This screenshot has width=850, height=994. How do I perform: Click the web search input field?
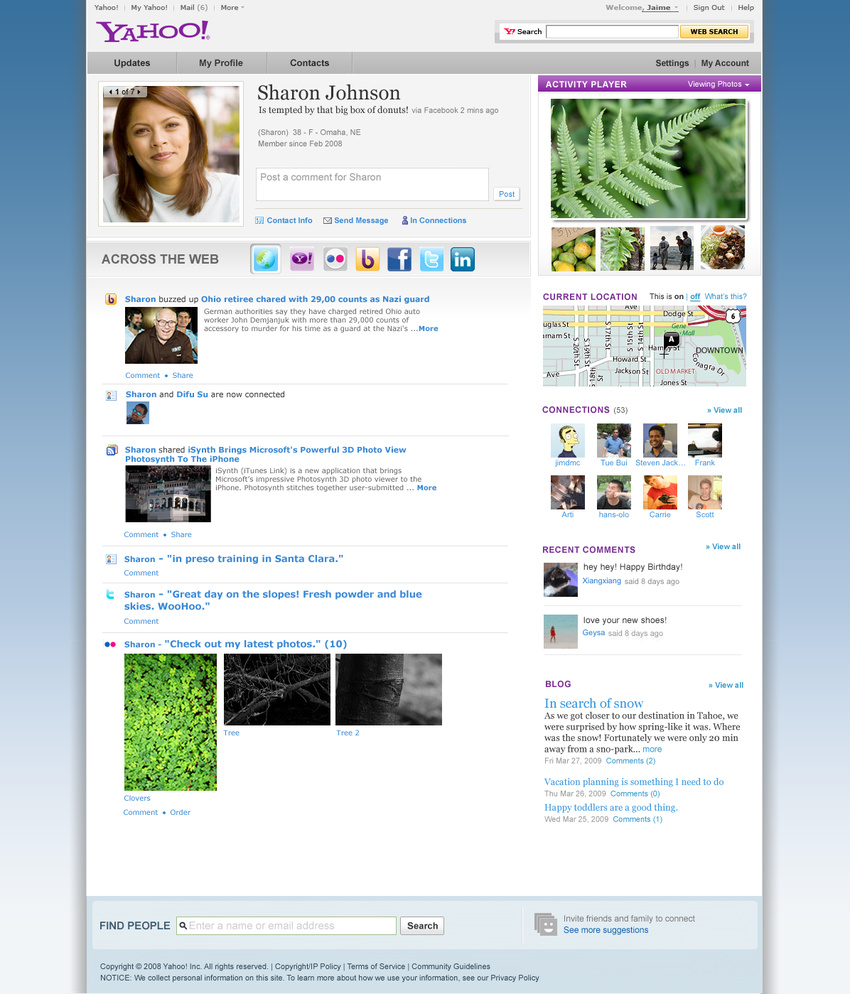612,32
